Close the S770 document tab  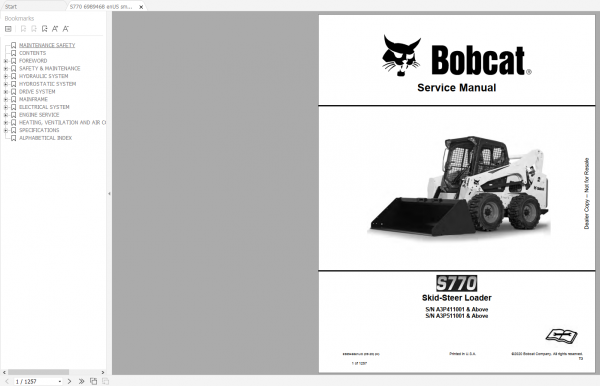click(141, 7)
